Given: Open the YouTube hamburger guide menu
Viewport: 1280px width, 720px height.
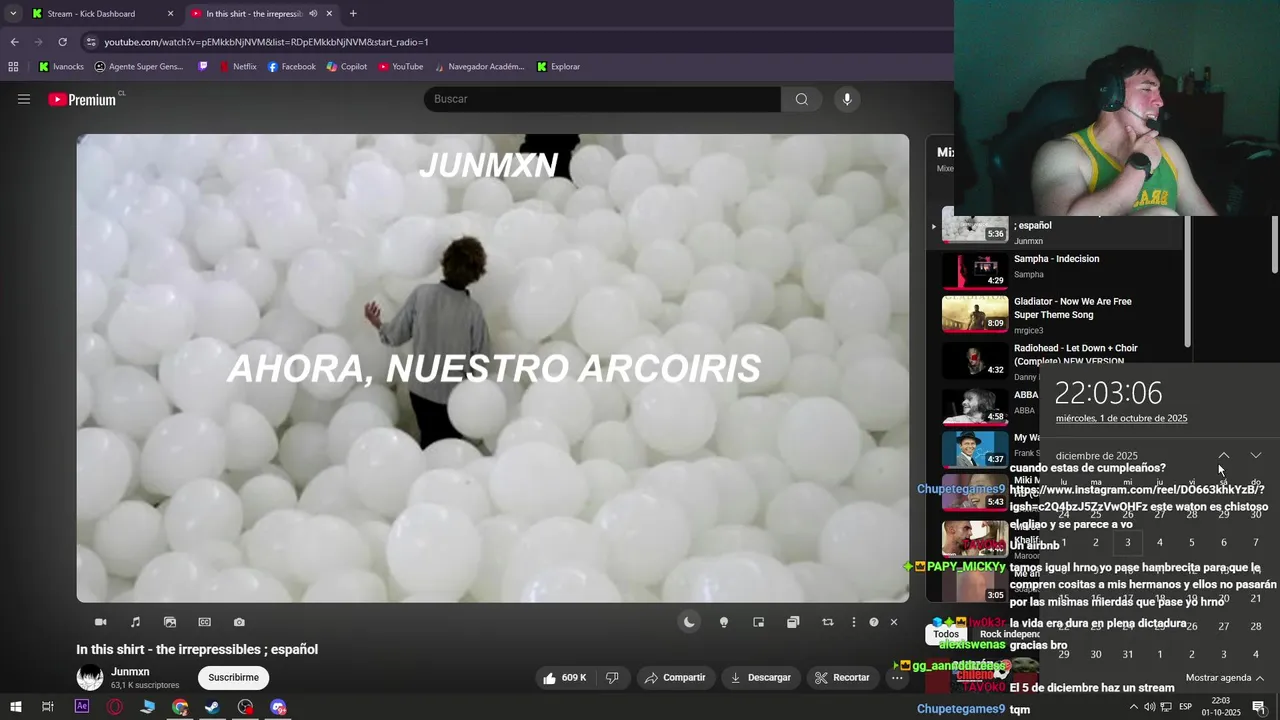Looking at the screenshot, I should click(x=24, y=99).
